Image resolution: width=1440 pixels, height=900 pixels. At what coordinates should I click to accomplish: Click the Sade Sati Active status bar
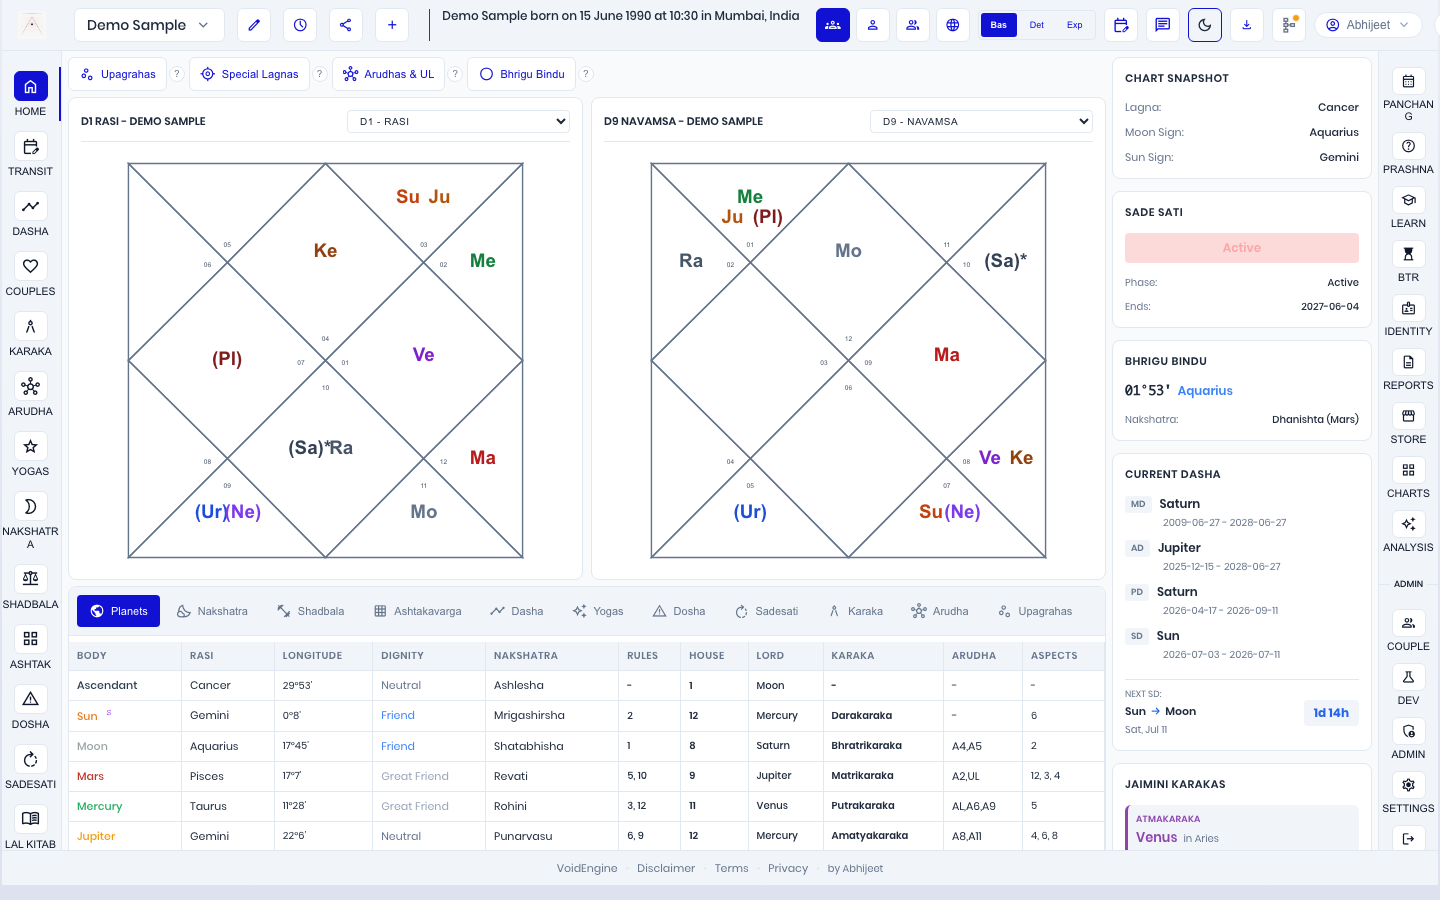(x=1242, y=248)
